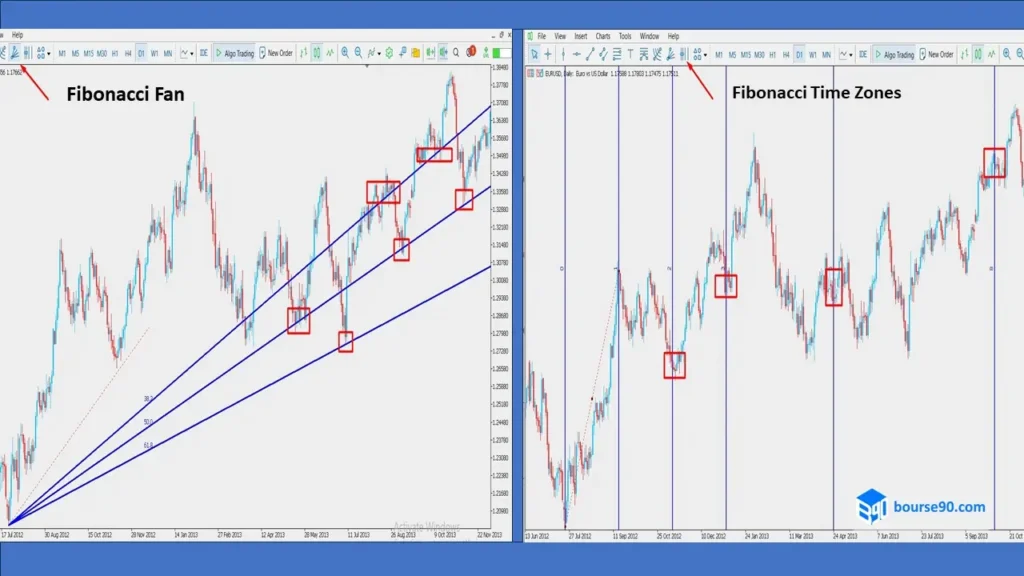This screenshot has width=1024, height=576.
Task: Select Fibonacci Time Zones tool in right toolbar
Action: [682, 54]
